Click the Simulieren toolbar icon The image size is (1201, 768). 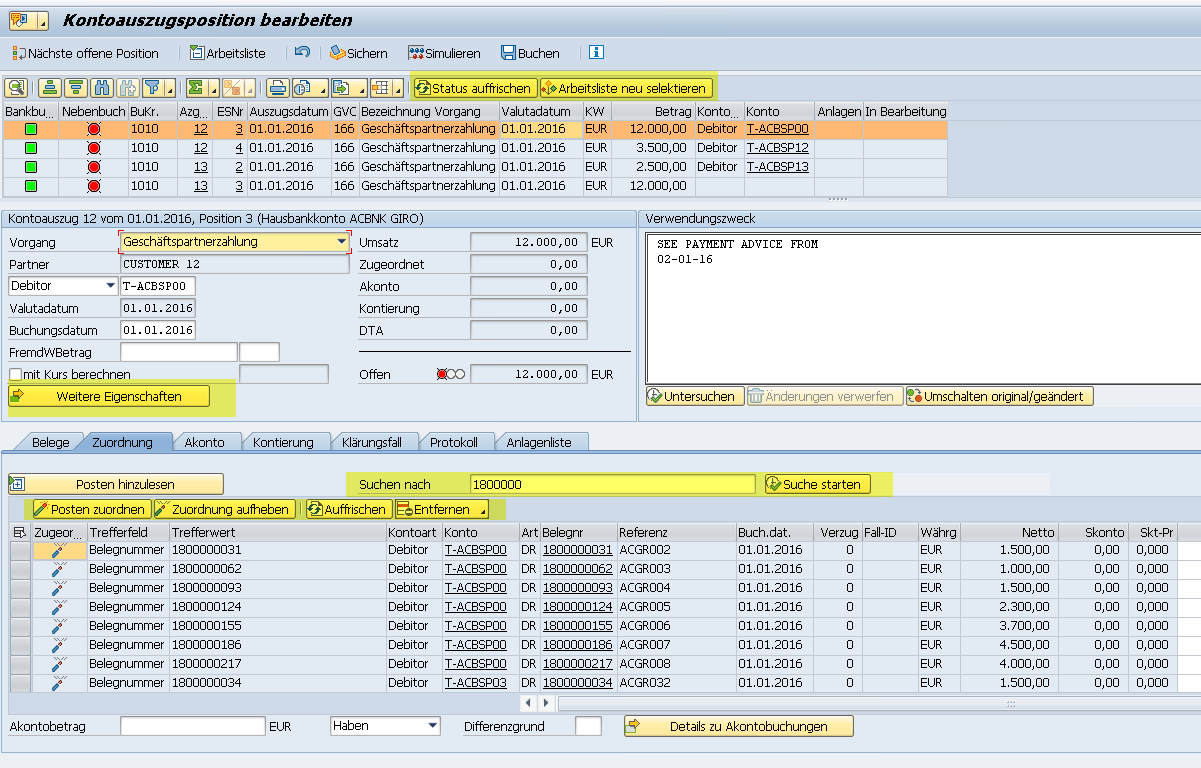pos(444,53)
